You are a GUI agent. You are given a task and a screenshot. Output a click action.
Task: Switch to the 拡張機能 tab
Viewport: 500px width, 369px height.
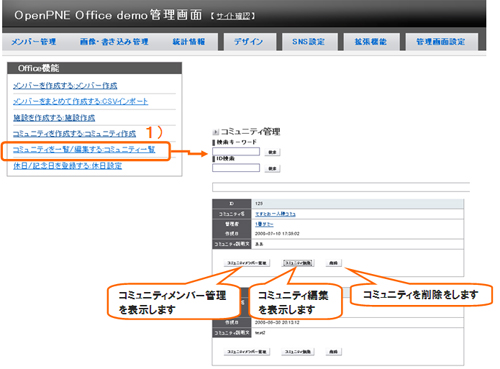371,42
